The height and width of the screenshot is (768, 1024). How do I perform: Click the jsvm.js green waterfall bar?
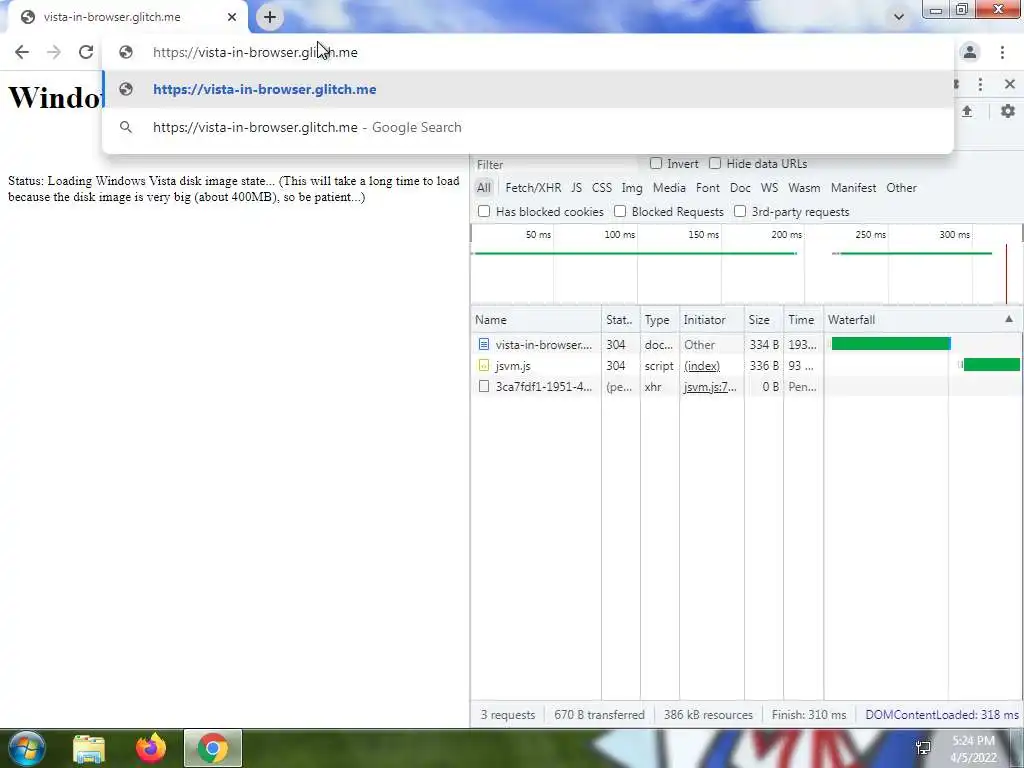point(991,364)
